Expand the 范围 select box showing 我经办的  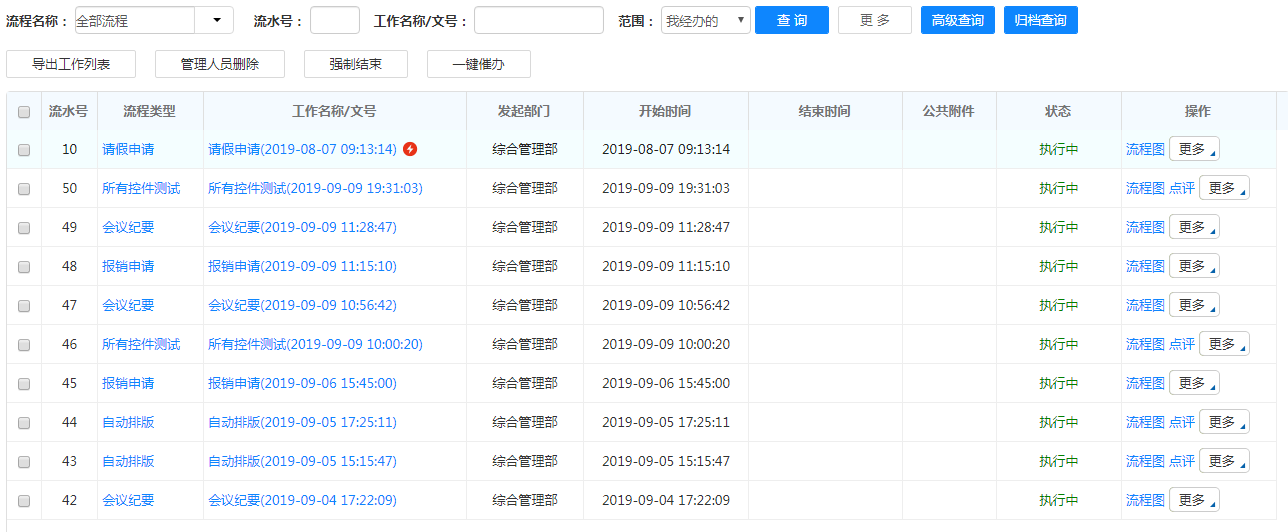705,21
